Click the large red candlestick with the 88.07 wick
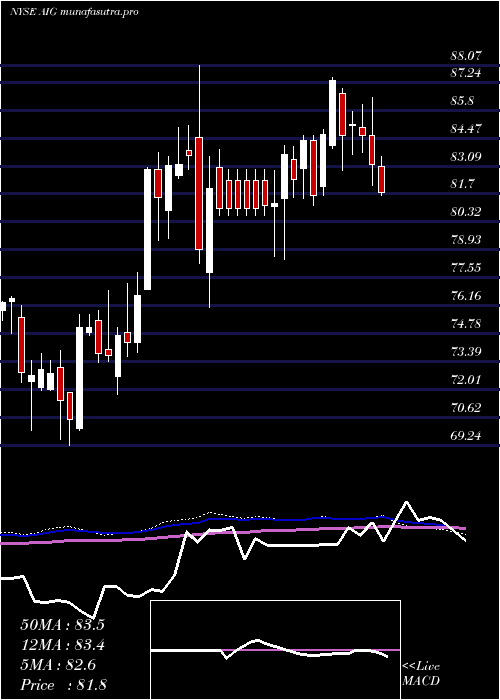Screen dimensions: 500x700 click(199, 193)
